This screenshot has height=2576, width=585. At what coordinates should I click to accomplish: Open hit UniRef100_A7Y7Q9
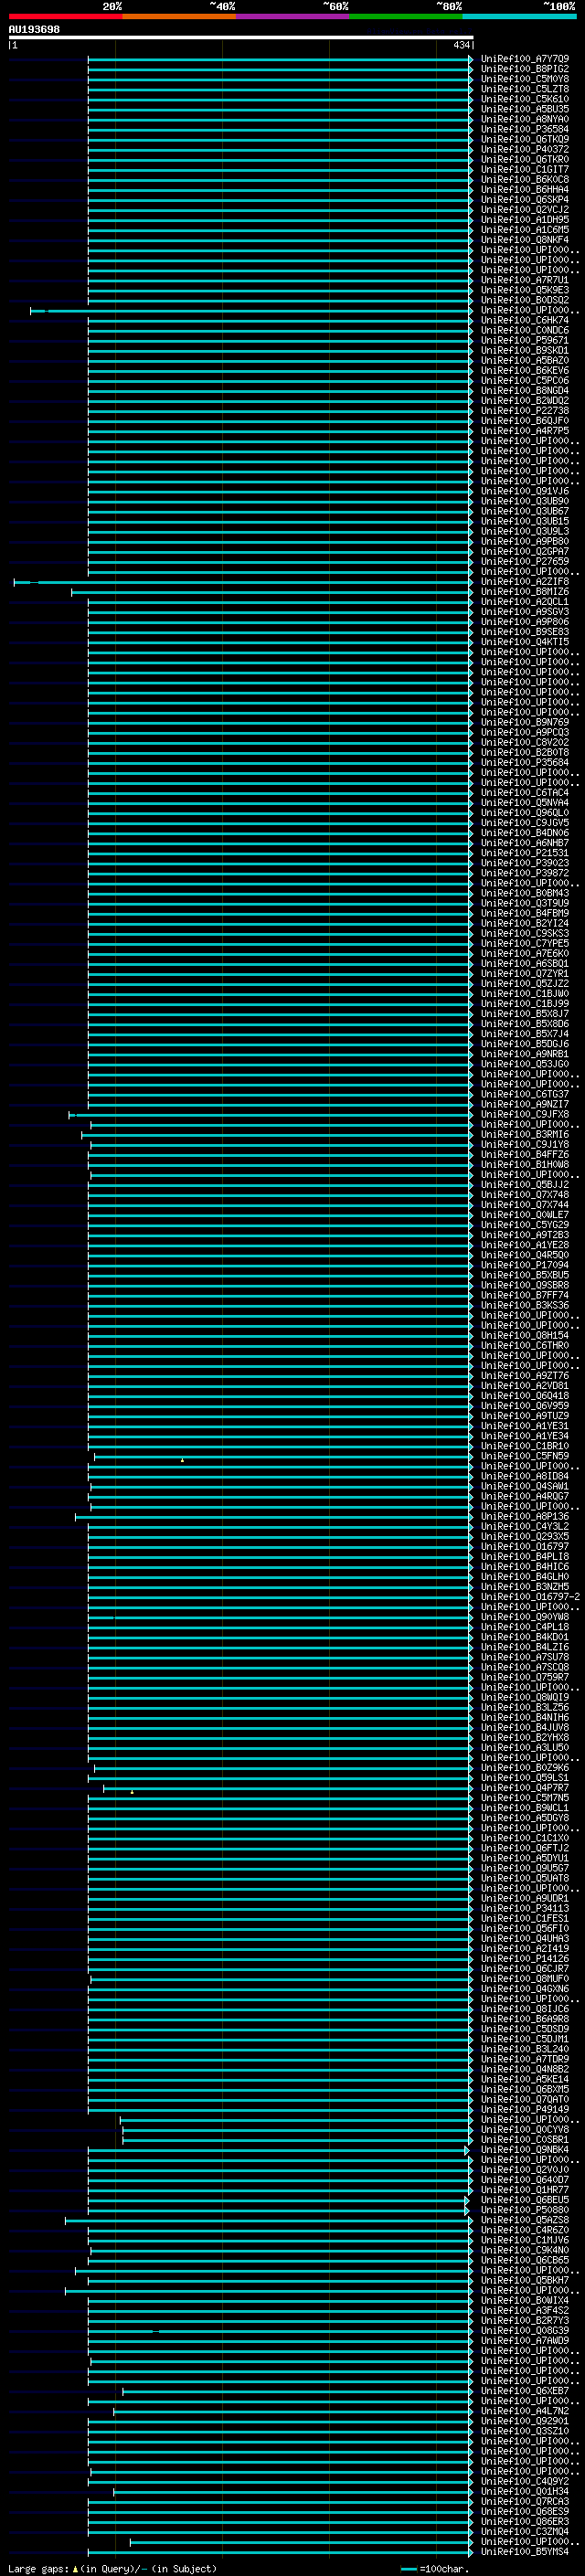tap(524, 59)
